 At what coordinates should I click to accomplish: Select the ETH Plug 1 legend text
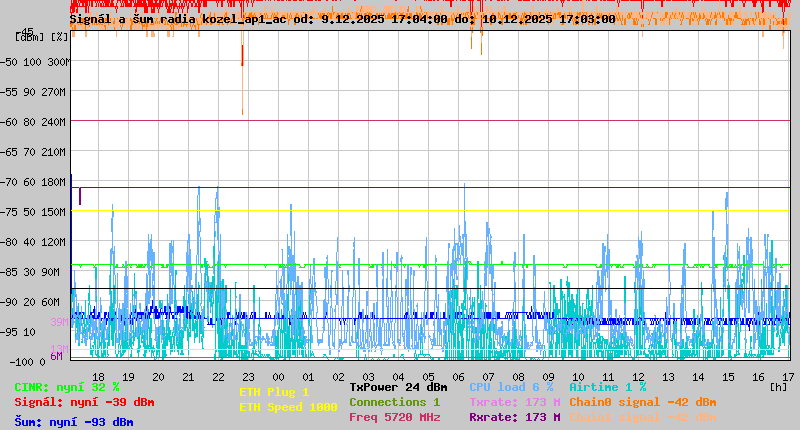click(x=274, y=392)
